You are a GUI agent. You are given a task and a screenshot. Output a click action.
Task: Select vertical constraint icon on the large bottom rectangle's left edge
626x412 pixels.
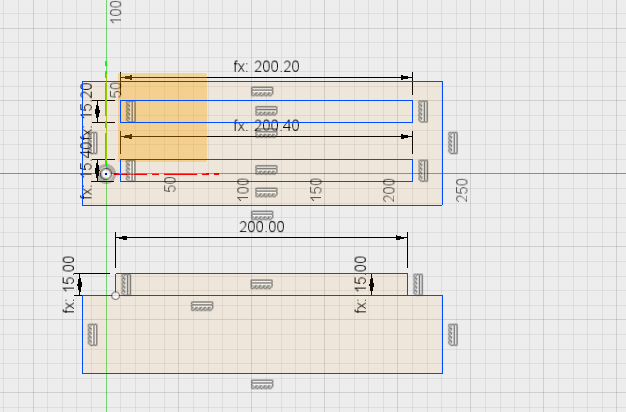(x=93, y=335)
